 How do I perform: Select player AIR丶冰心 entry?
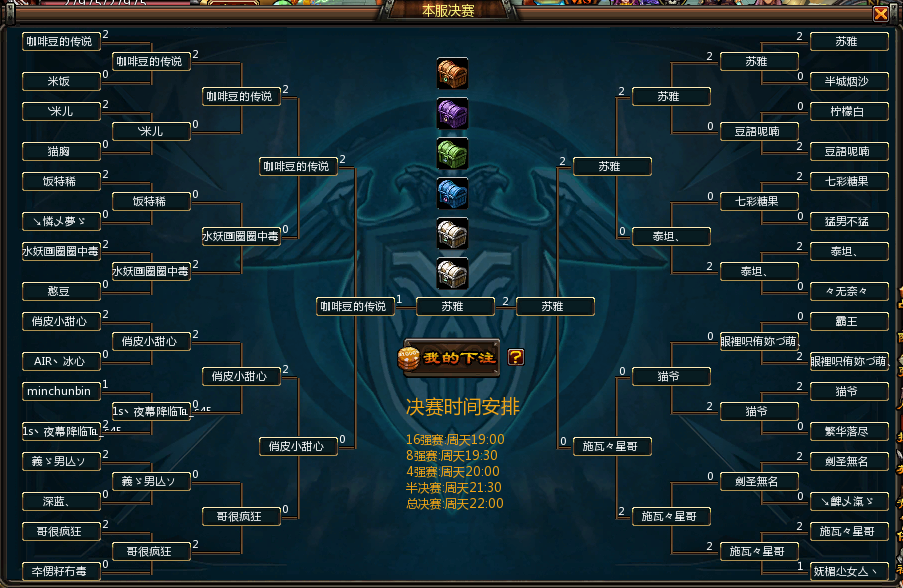tap(61, 361)
